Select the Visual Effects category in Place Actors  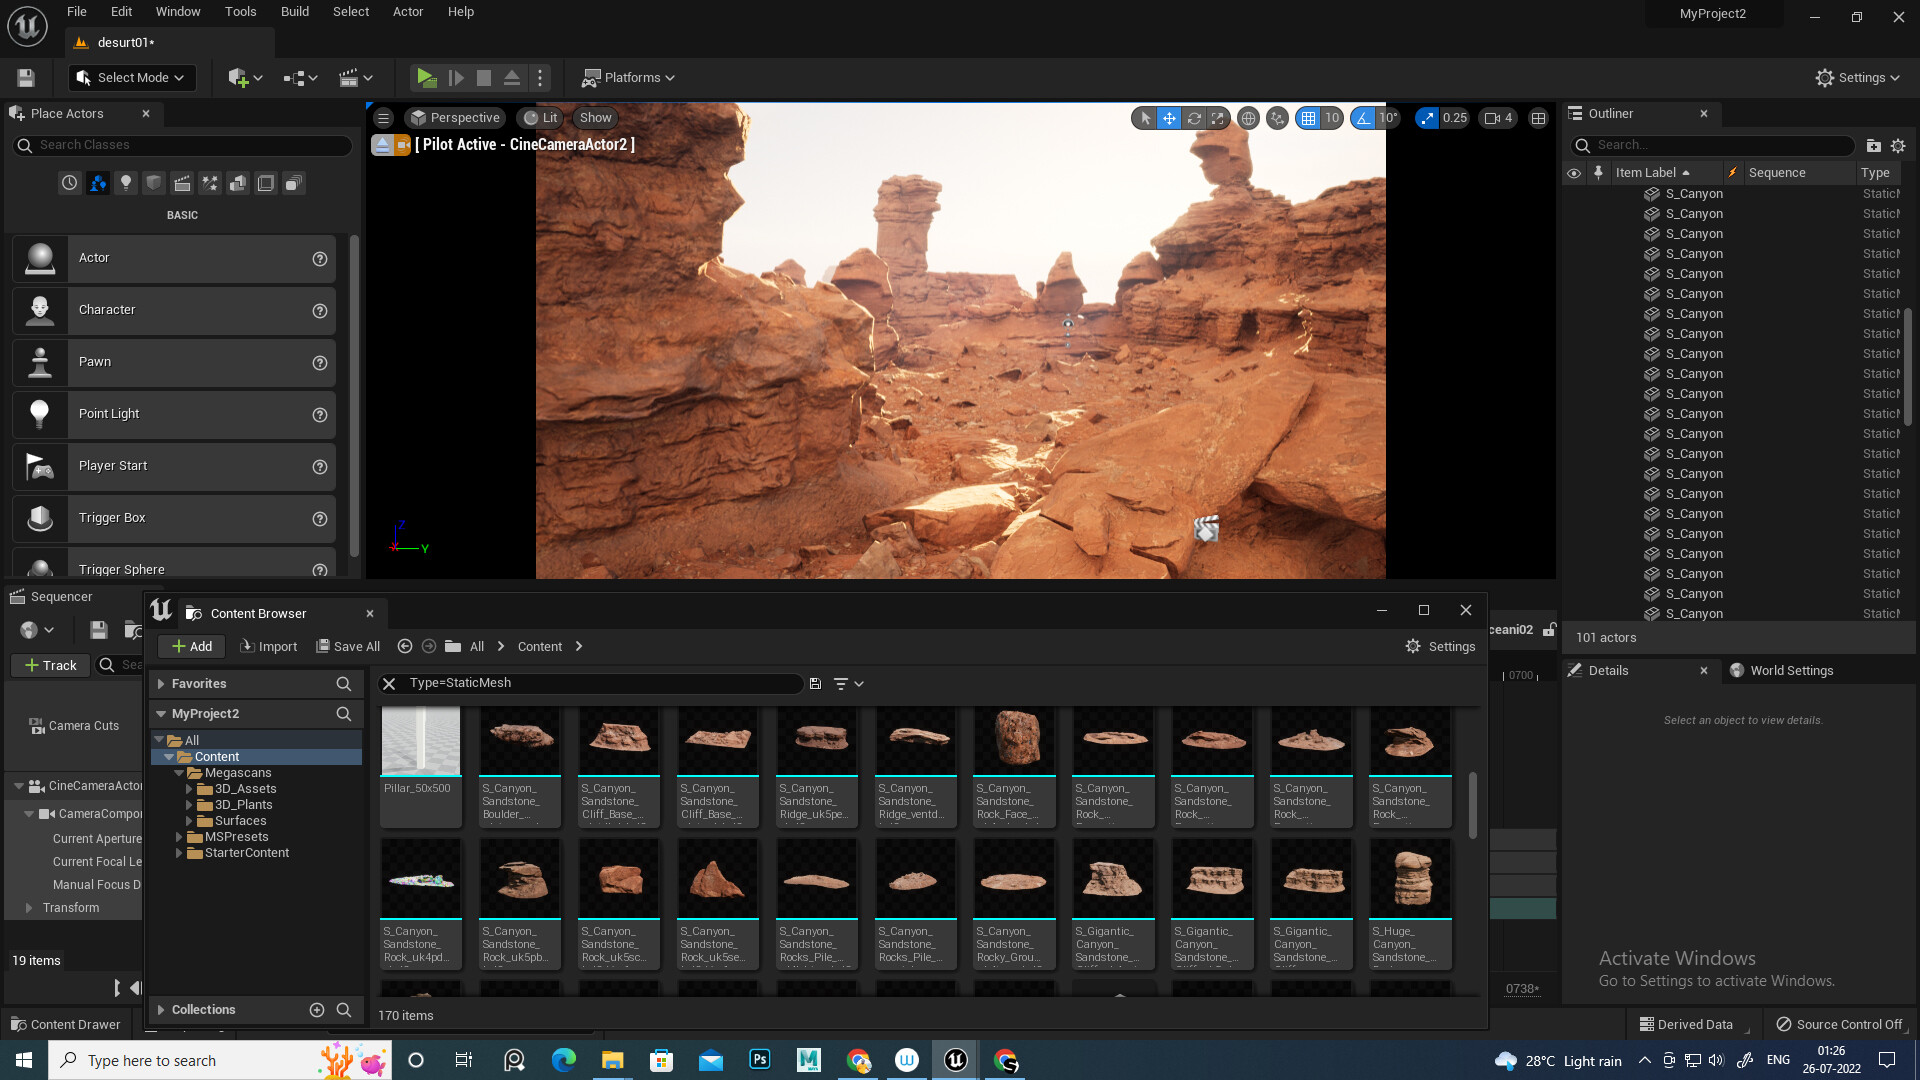[210, 183]
